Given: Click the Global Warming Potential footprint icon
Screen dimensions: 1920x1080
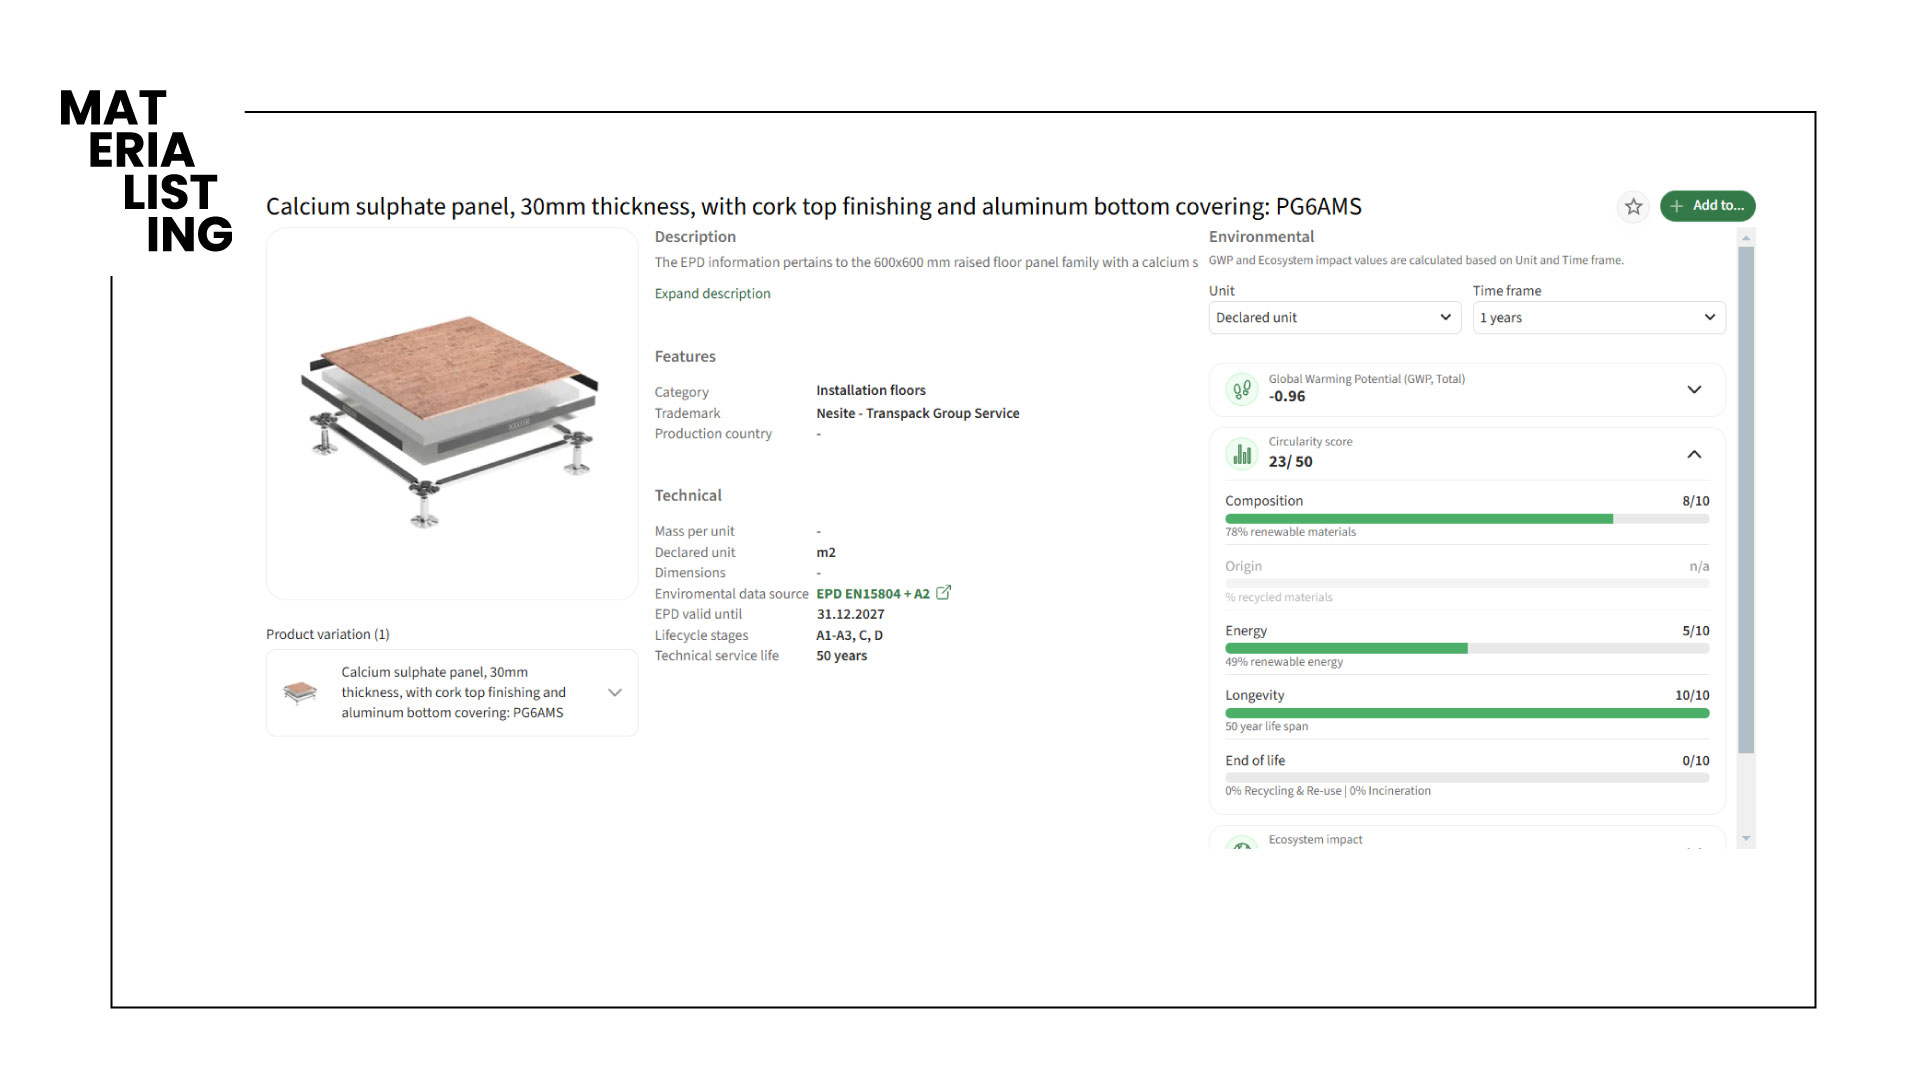Looking at the screenshot, I should coord(1242,389).
